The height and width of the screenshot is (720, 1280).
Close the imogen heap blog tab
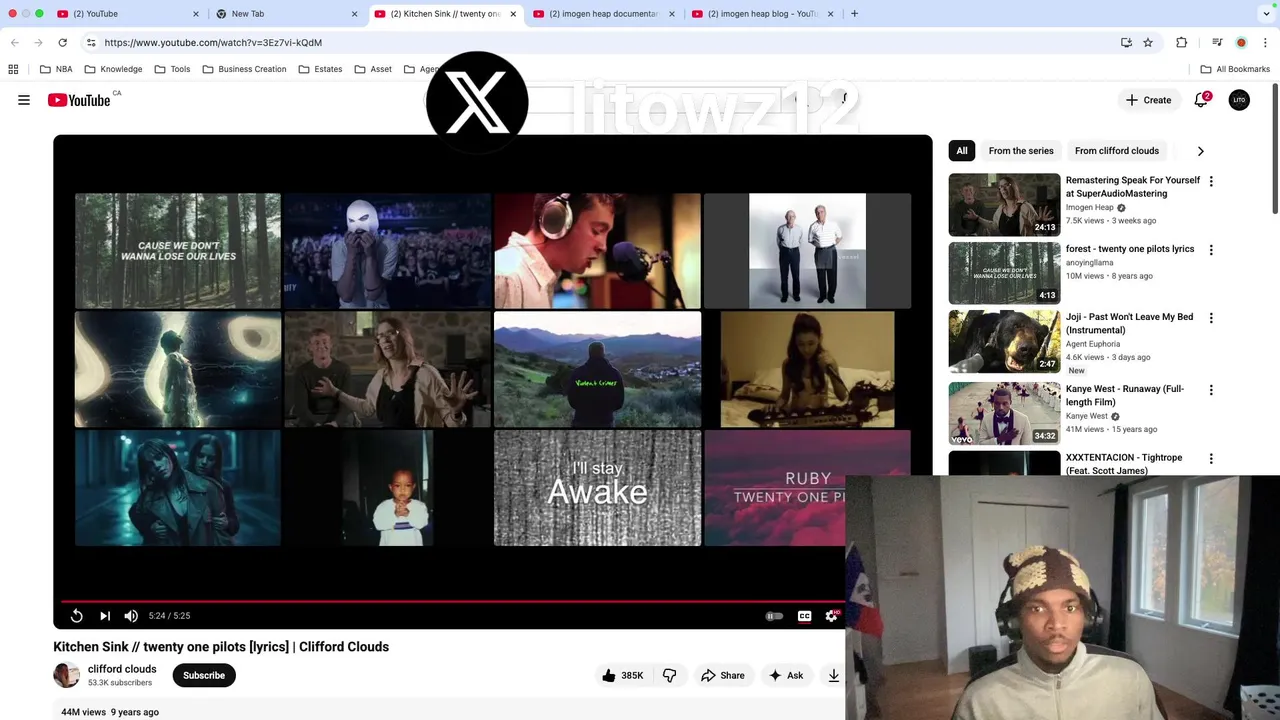tap(830, 14)
